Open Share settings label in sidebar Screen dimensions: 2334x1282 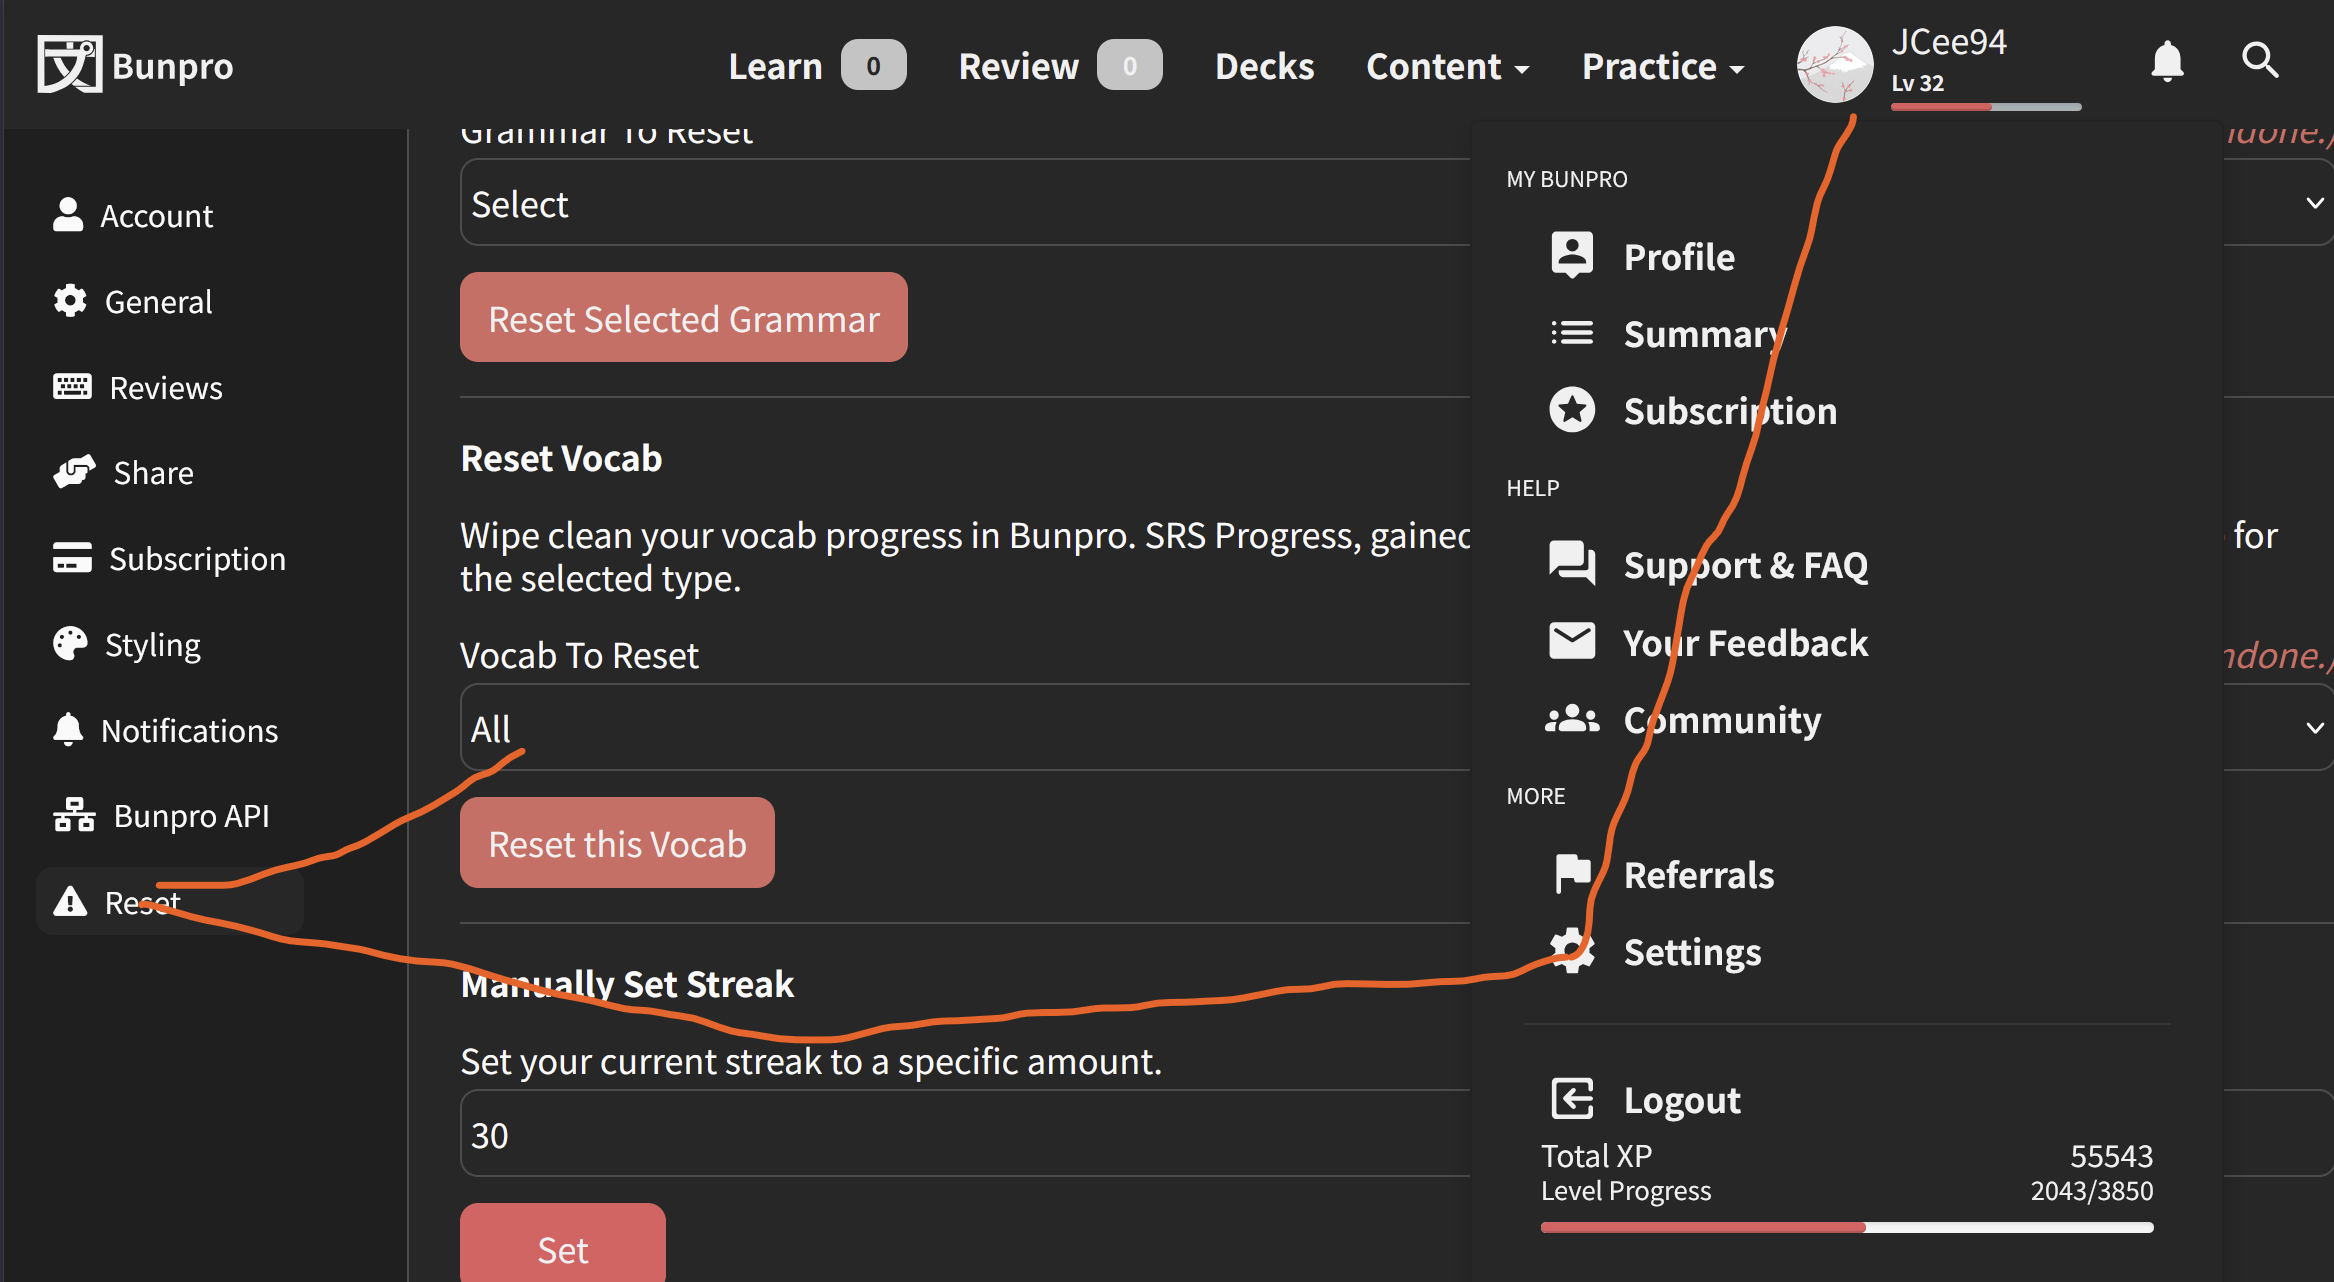click(x=153, y=473)
